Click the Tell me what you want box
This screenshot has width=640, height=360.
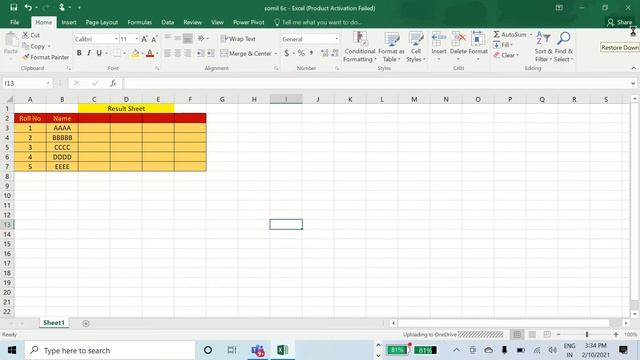point(318,22)
